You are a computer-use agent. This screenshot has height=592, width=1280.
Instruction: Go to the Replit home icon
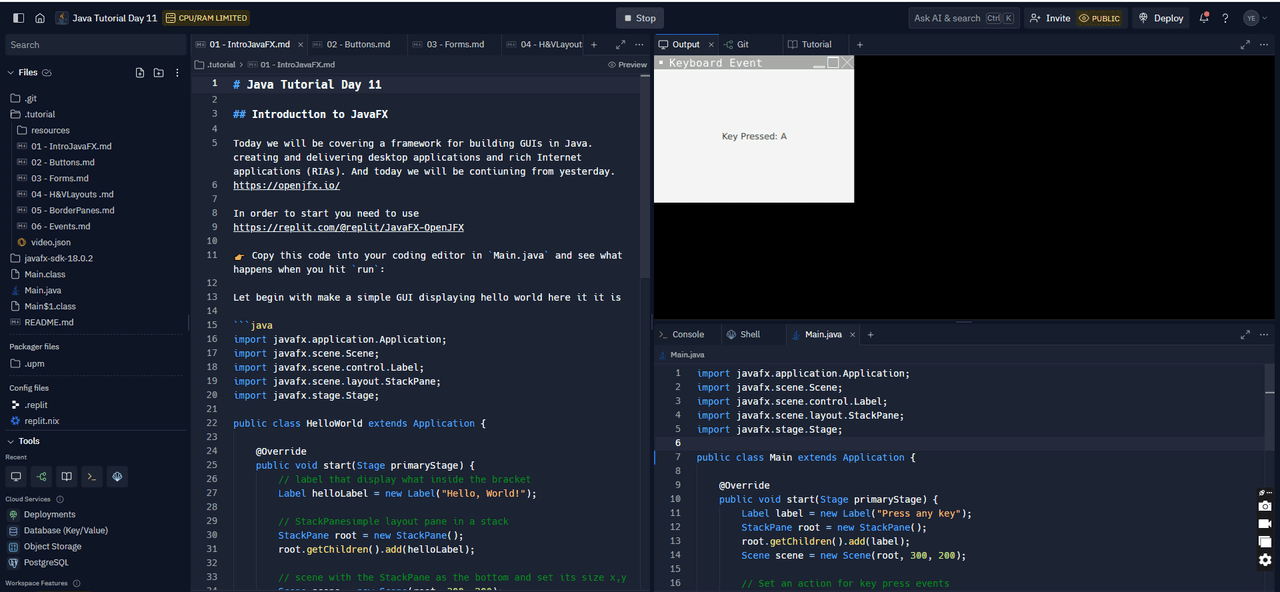tap(40, 18)
